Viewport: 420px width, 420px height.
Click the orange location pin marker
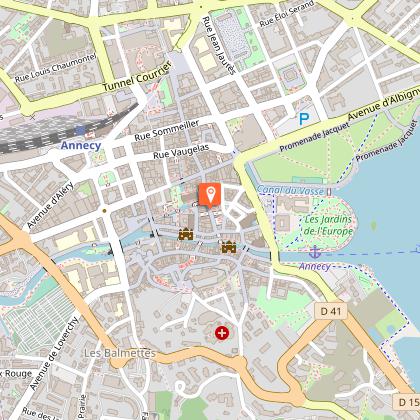pos(210,195)
